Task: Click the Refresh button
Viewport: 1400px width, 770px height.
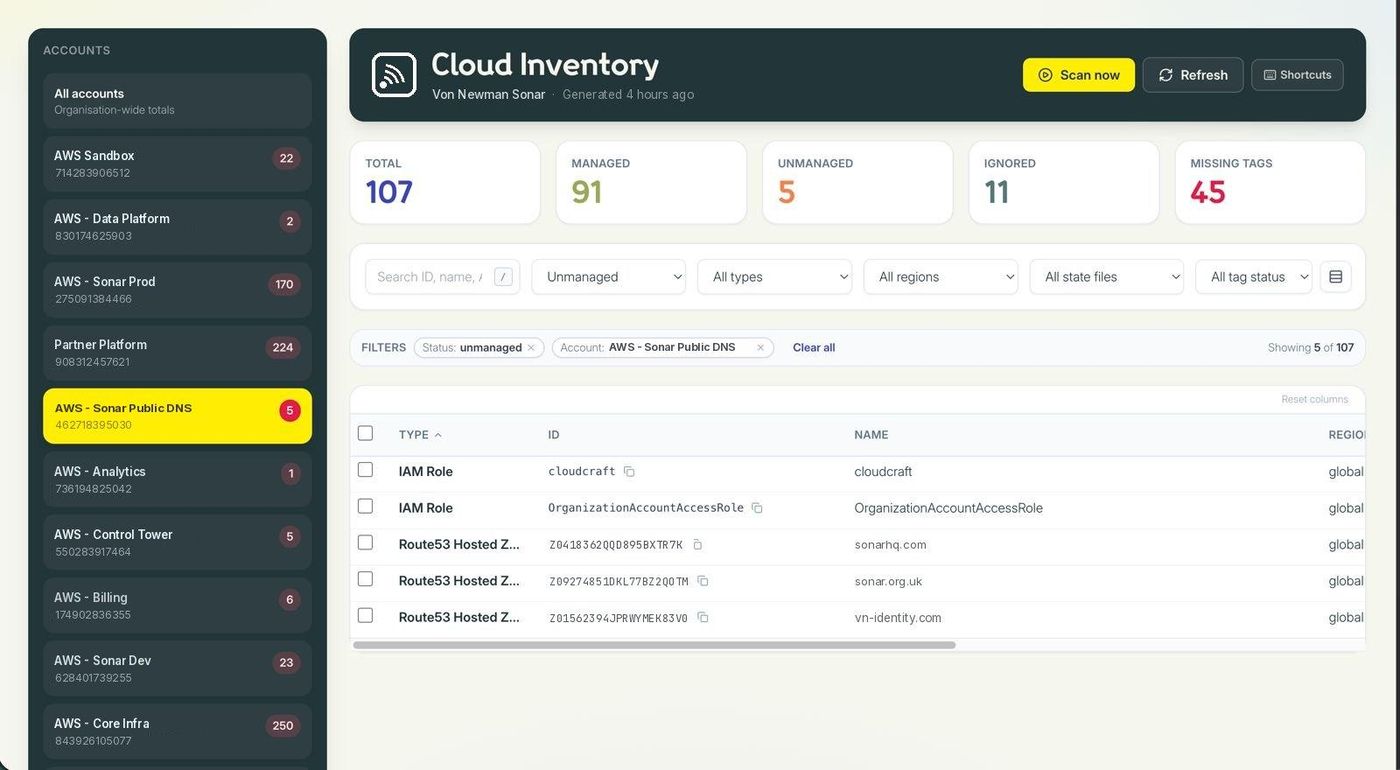Action: pyautogui.click(x=1193, y=75)
